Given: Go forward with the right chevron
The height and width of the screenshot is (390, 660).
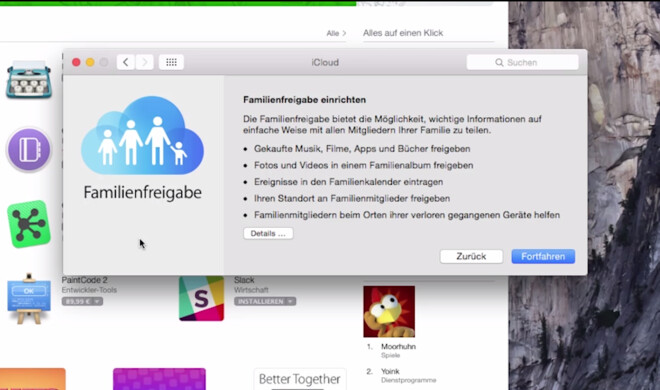Looking at the screenshot, I should (x=144, y=62).
